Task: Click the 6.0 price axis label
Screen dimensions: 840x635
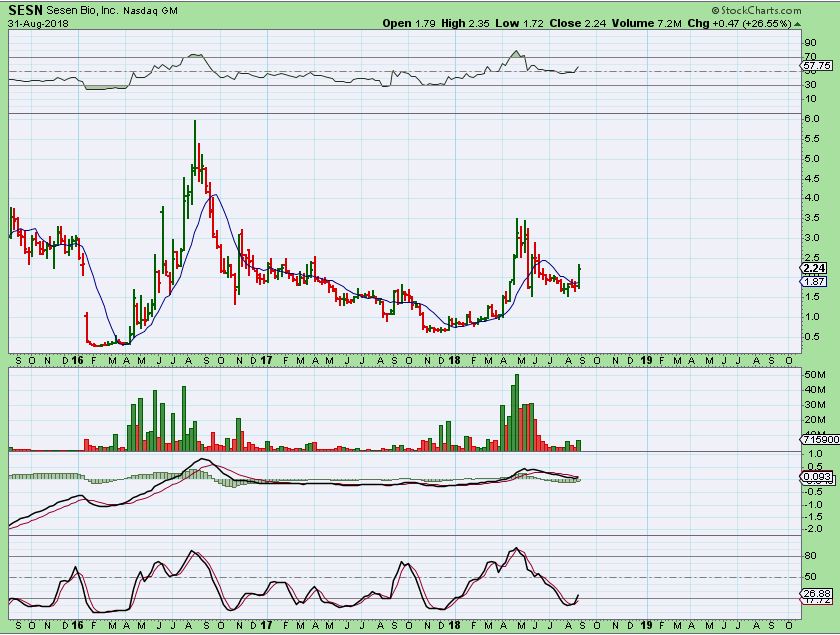Action: coord(813,119)
